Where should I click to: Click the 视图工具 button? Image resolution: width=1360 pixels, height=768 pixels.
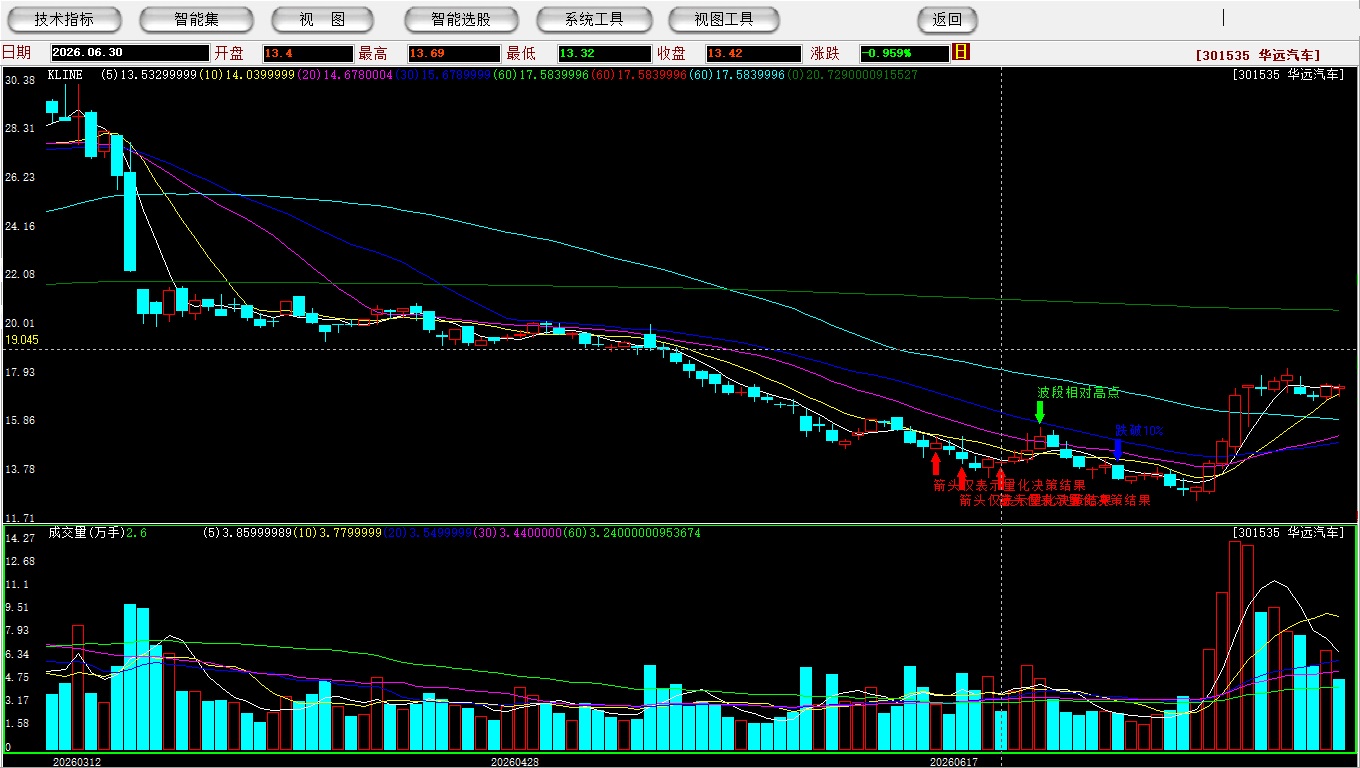point(724,19)
